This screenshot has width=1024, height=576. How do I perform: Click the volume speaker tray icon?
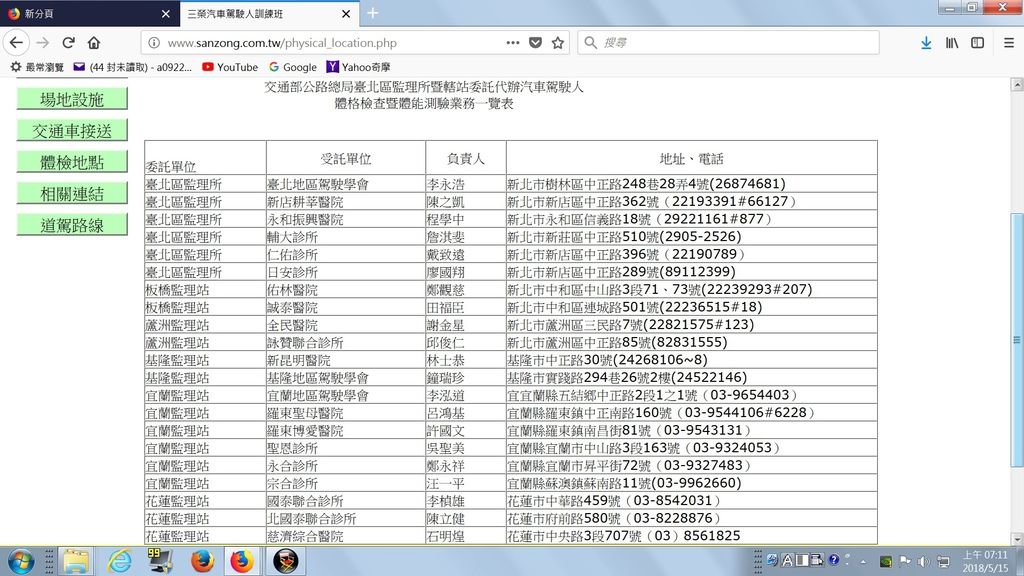(x=923, y=561)
